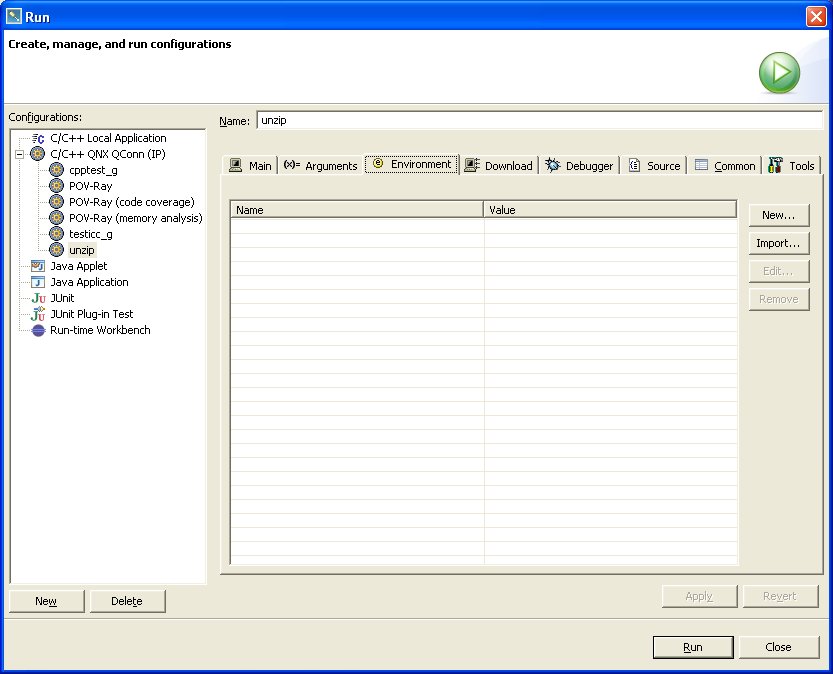Collapse the C/C++ QNX QConn (IP) node
Screen dimensions: 833x674
(x=19, y=154)
